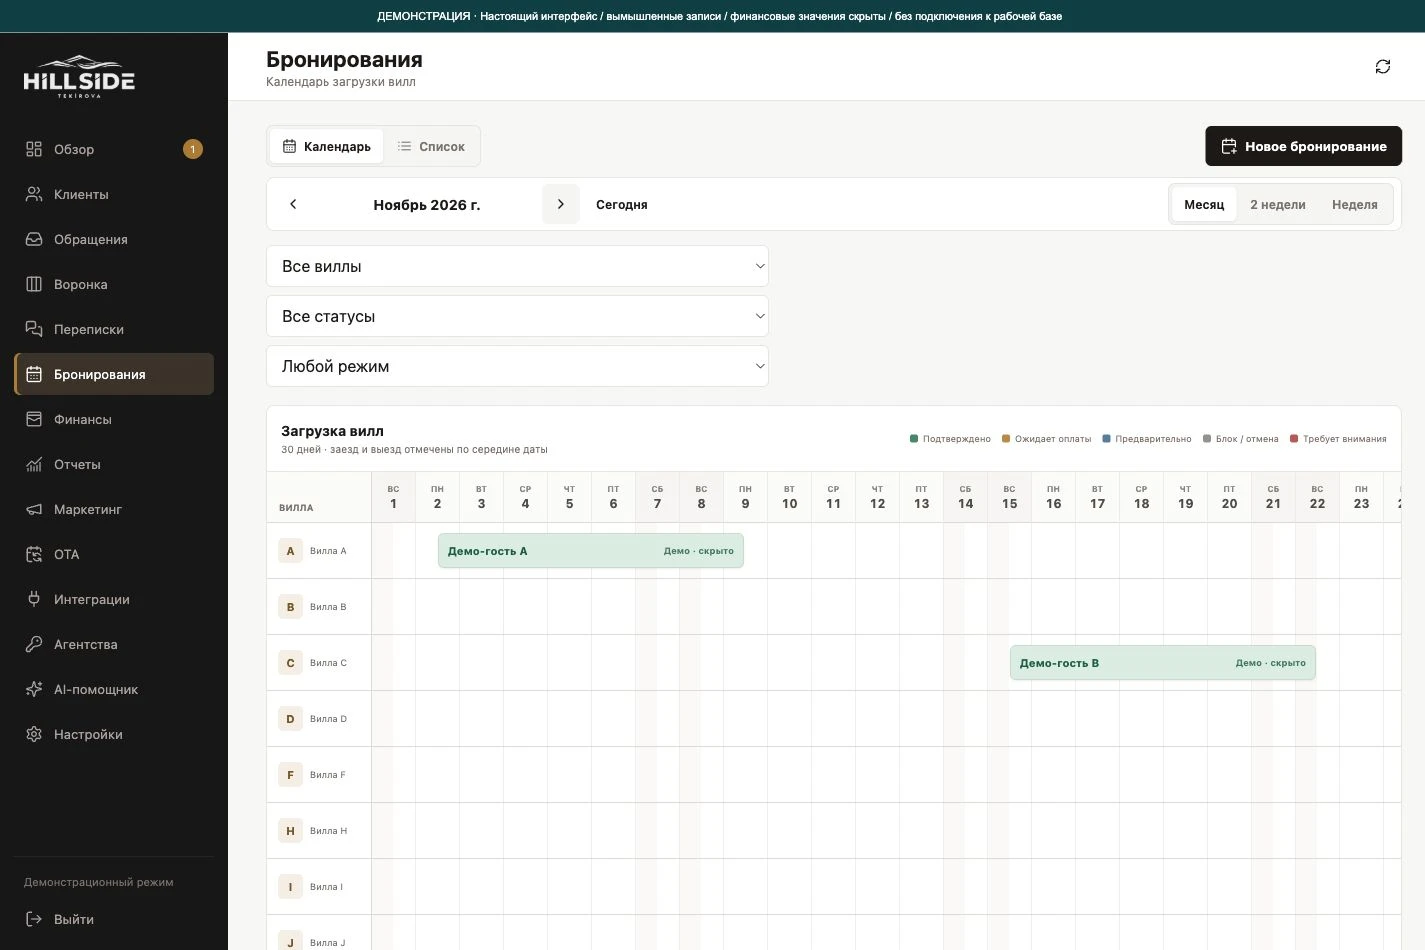1425x950 pixels.
Task: Click the Финансы card icon
Action: click(34, 419)
